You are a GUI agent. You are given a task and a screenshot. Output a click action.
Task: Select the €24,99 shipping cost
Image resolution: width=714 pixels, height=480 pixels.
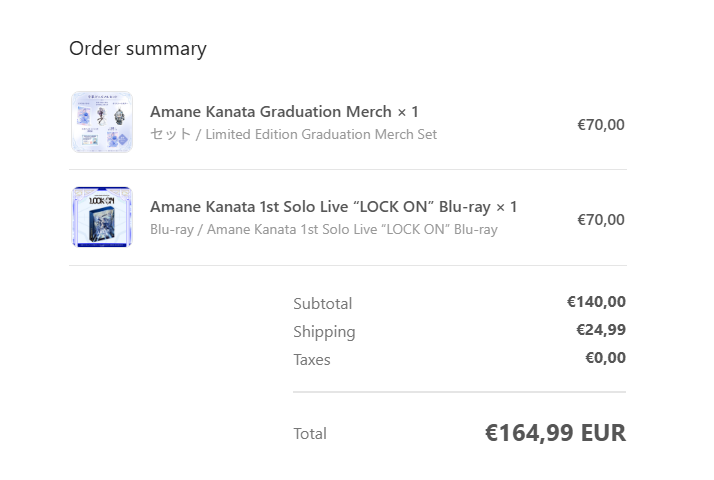pos(600,330)
